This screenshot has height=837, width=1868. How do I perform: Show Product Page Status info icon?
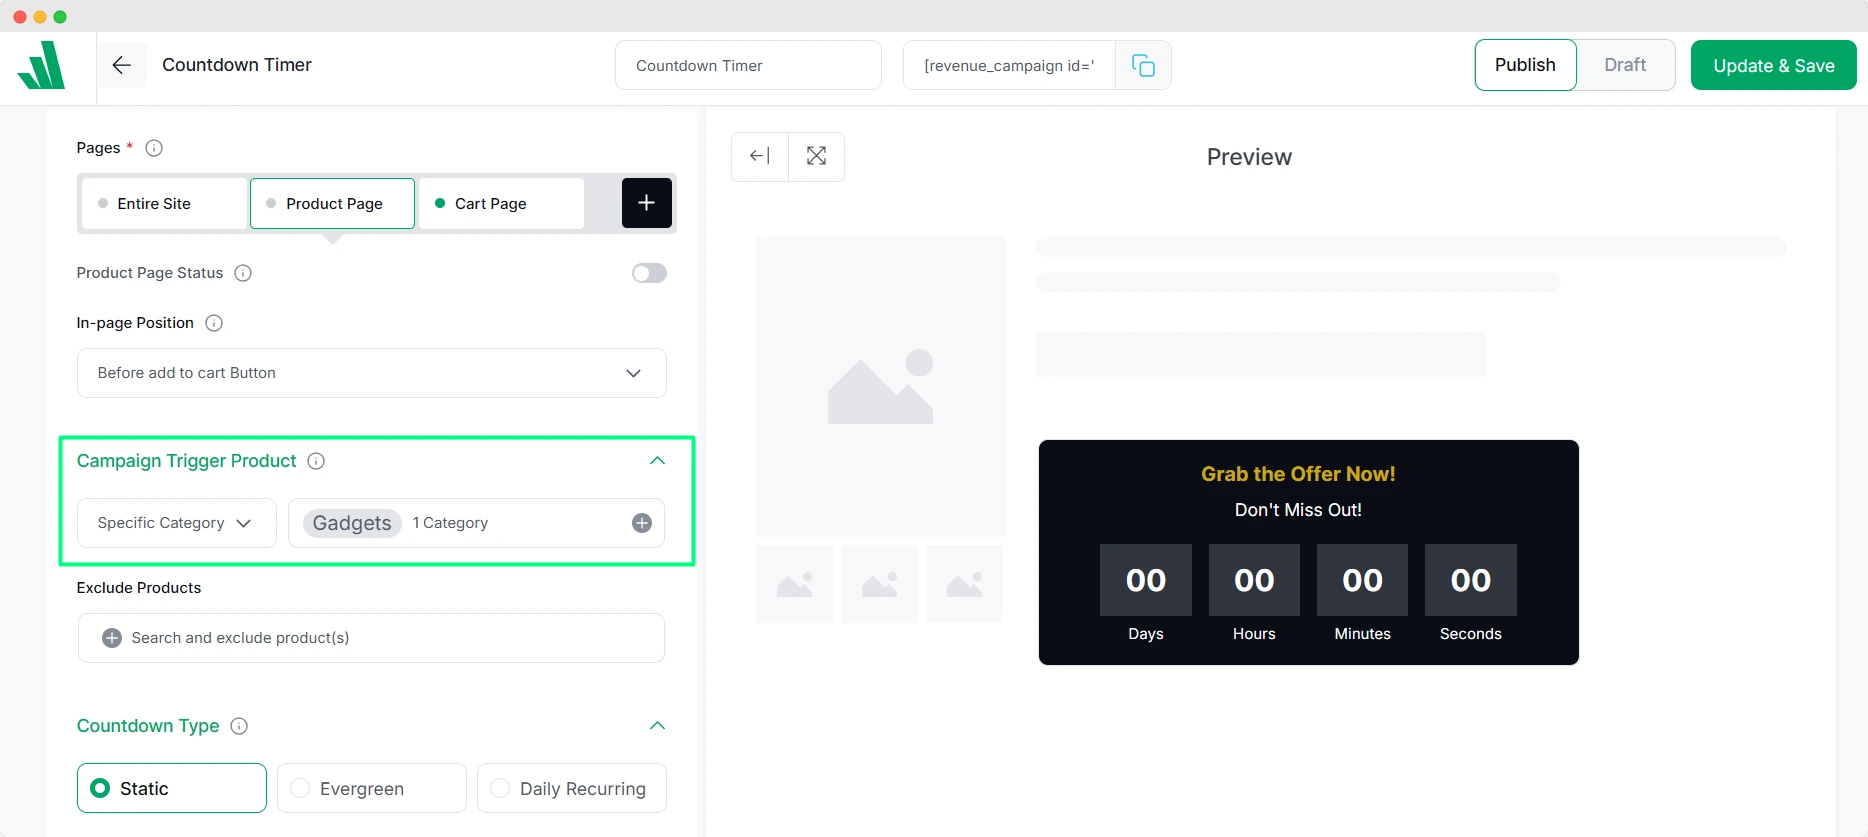coord(243,273)
